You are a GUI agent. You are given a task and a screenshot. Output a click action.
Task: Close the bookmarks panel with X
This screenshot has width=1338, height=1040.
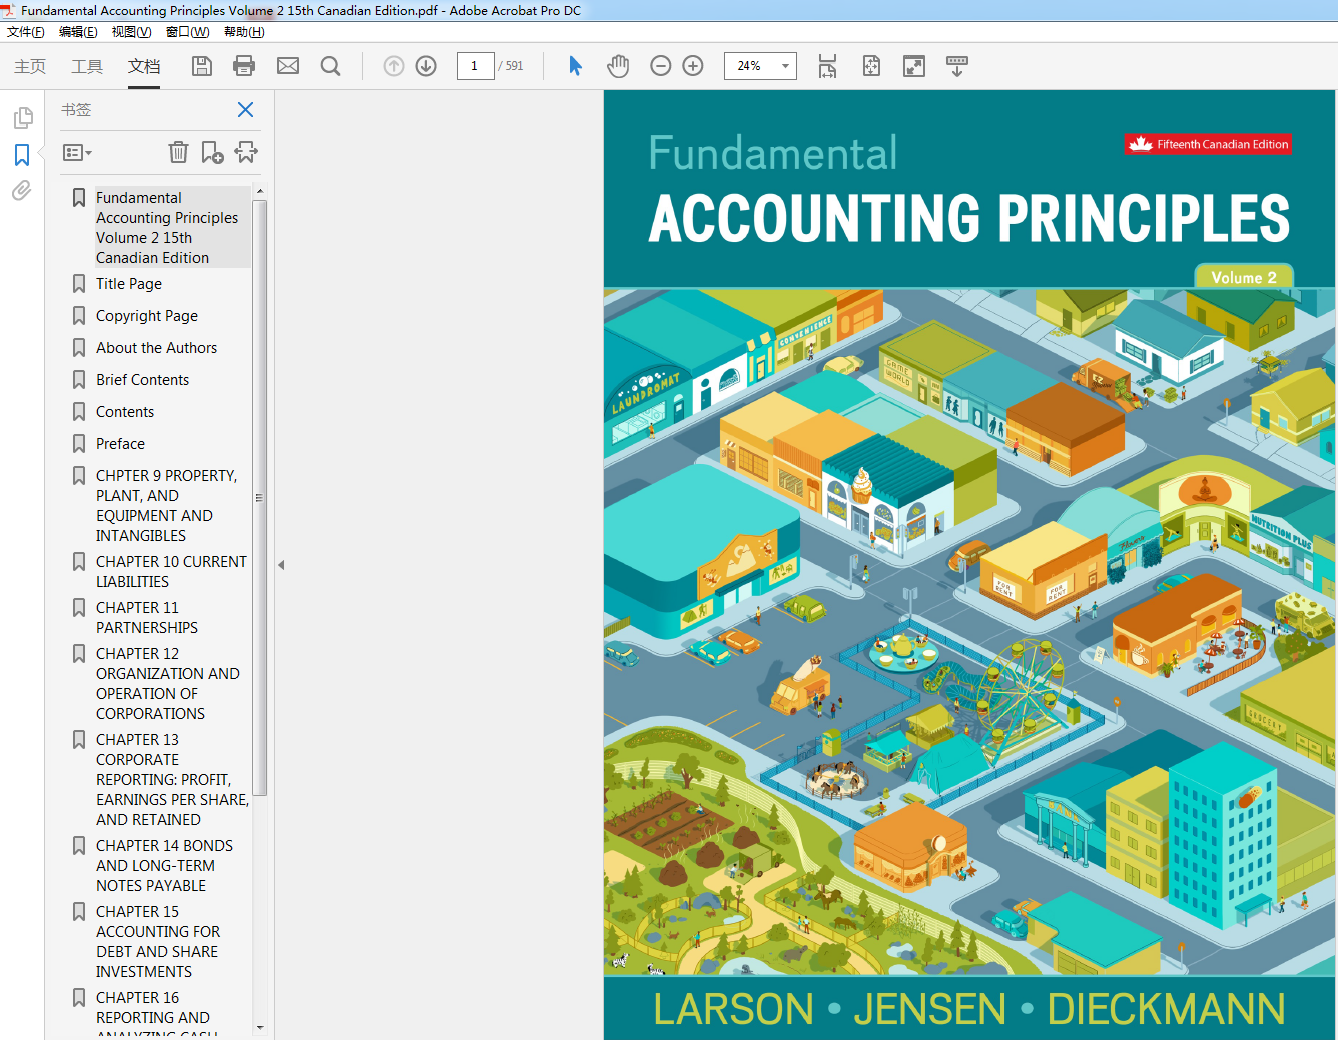tap(245, 110)
